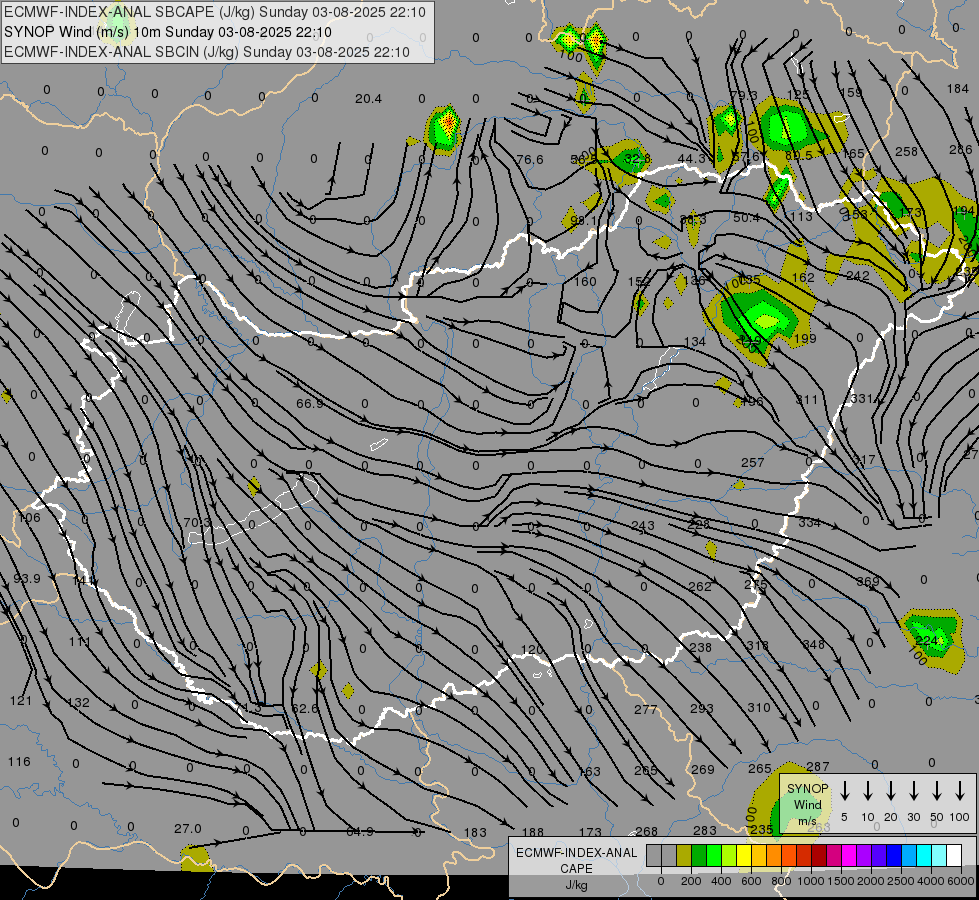Select the deep blue swatch before 2500
The image size is (979, 900).
[894, 856]
